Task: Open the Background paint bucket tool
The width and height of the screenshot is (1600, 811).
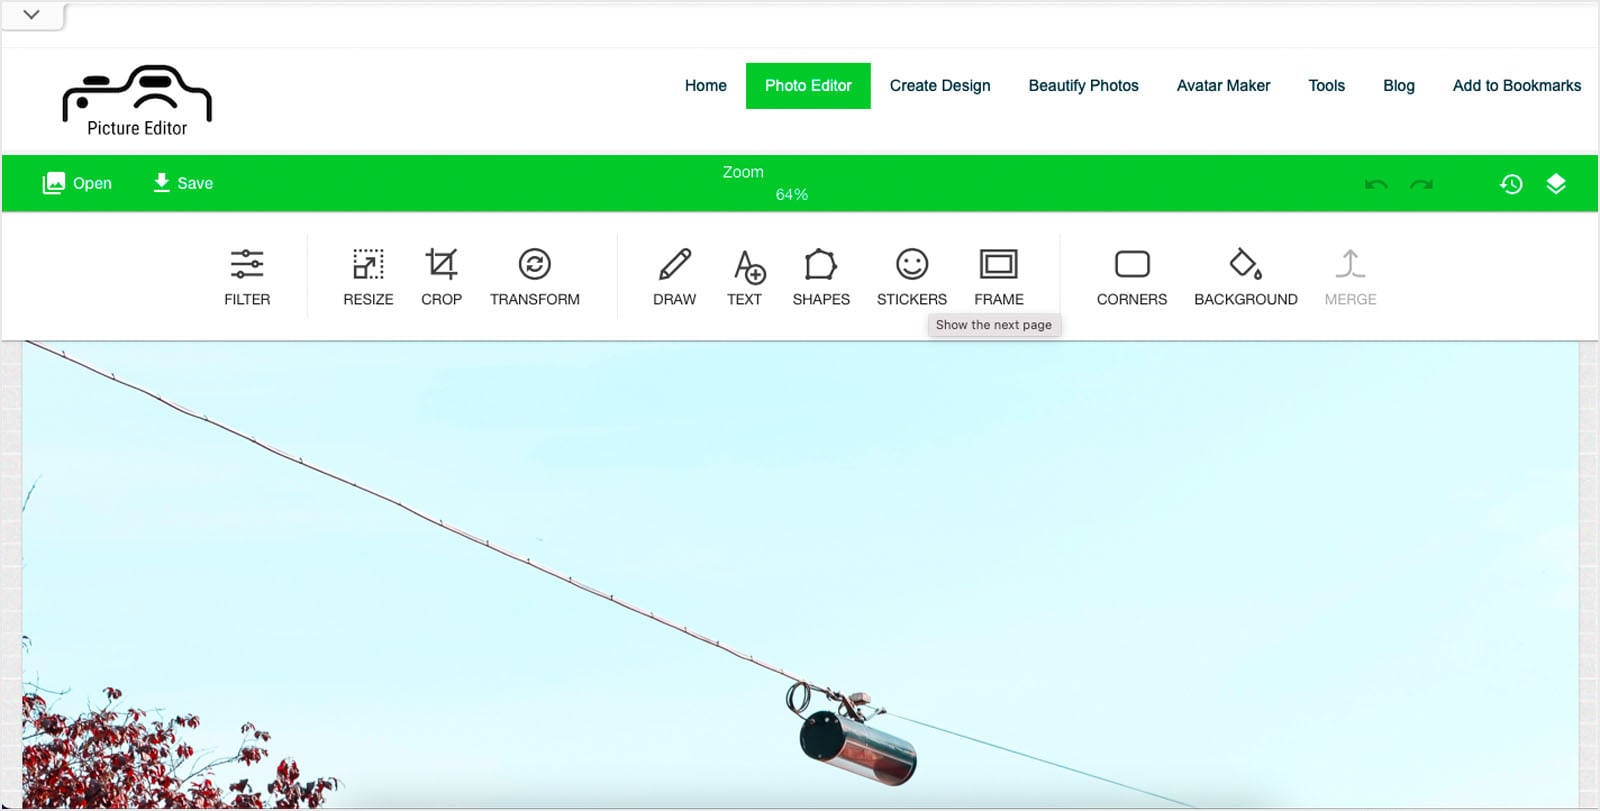Action: [1245, 265]
